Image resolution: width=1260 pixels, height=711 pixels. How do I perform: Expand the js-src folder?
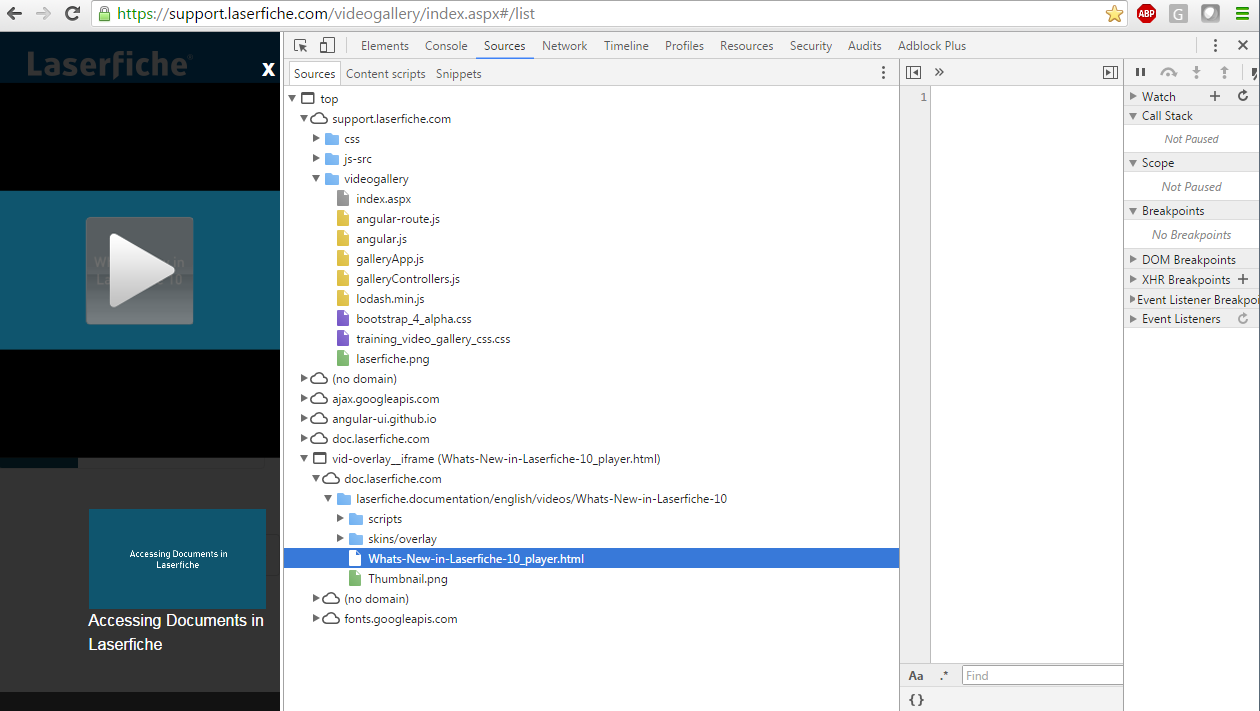click(x=317, y=158)
